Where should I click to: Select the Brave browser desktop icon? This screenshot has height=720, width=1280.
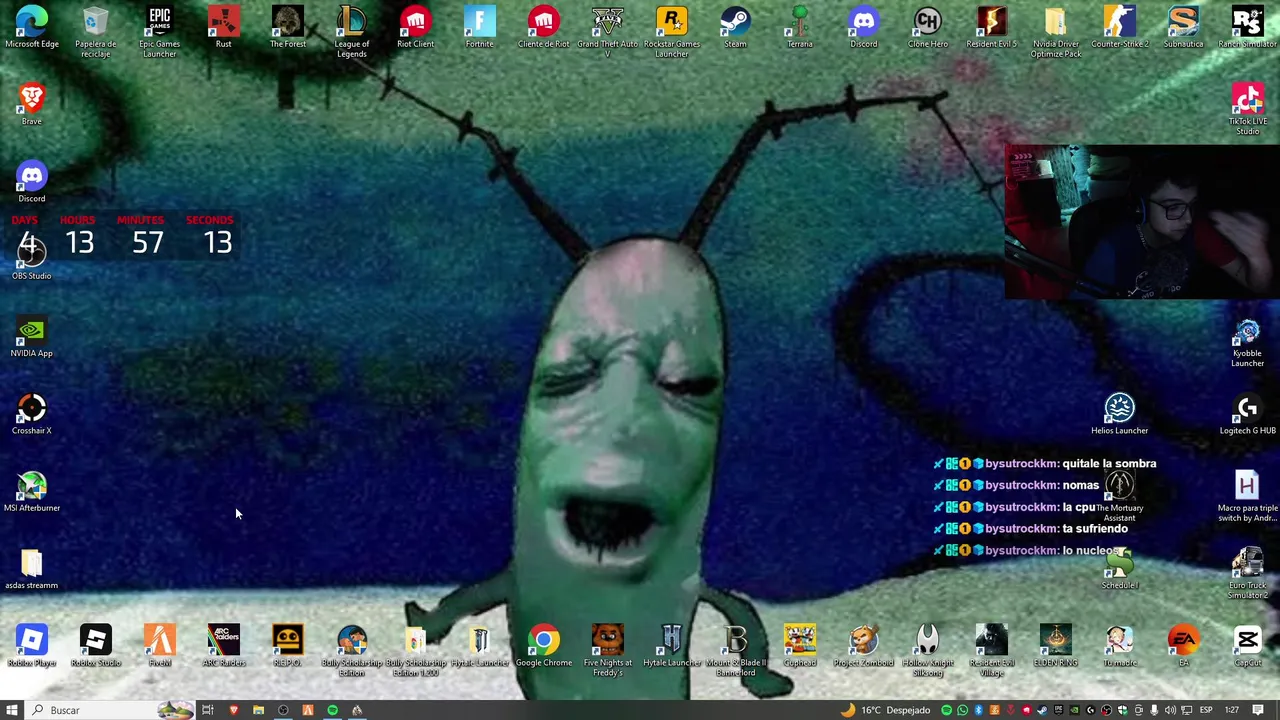tap(31, 104)
